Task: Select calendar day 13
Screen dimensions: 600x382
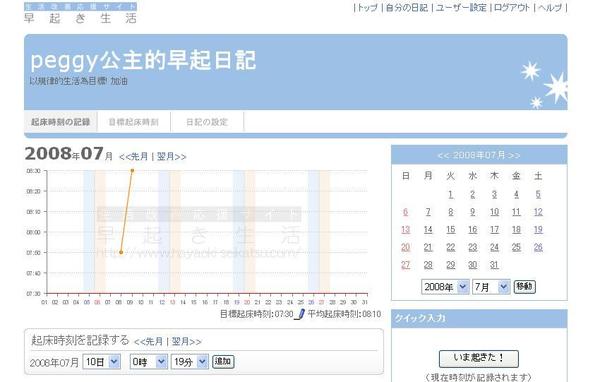Action: click(x=406, y=230)
